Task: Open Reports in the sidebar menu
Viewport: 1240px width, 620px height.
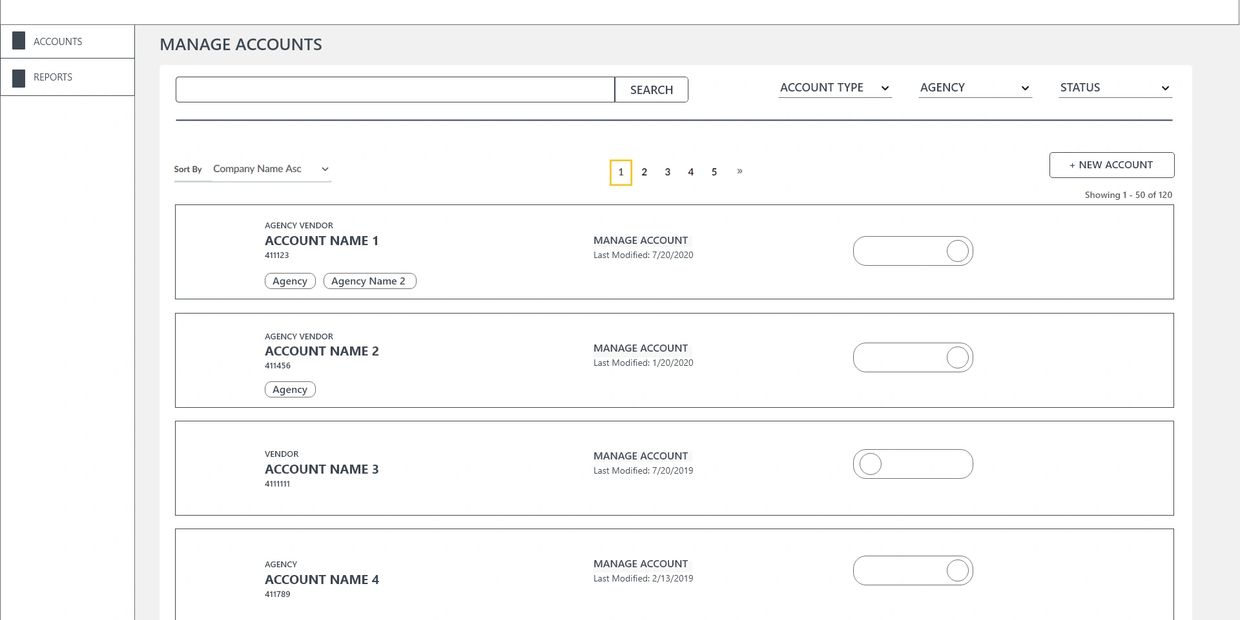Action: (x=53, y=77)
